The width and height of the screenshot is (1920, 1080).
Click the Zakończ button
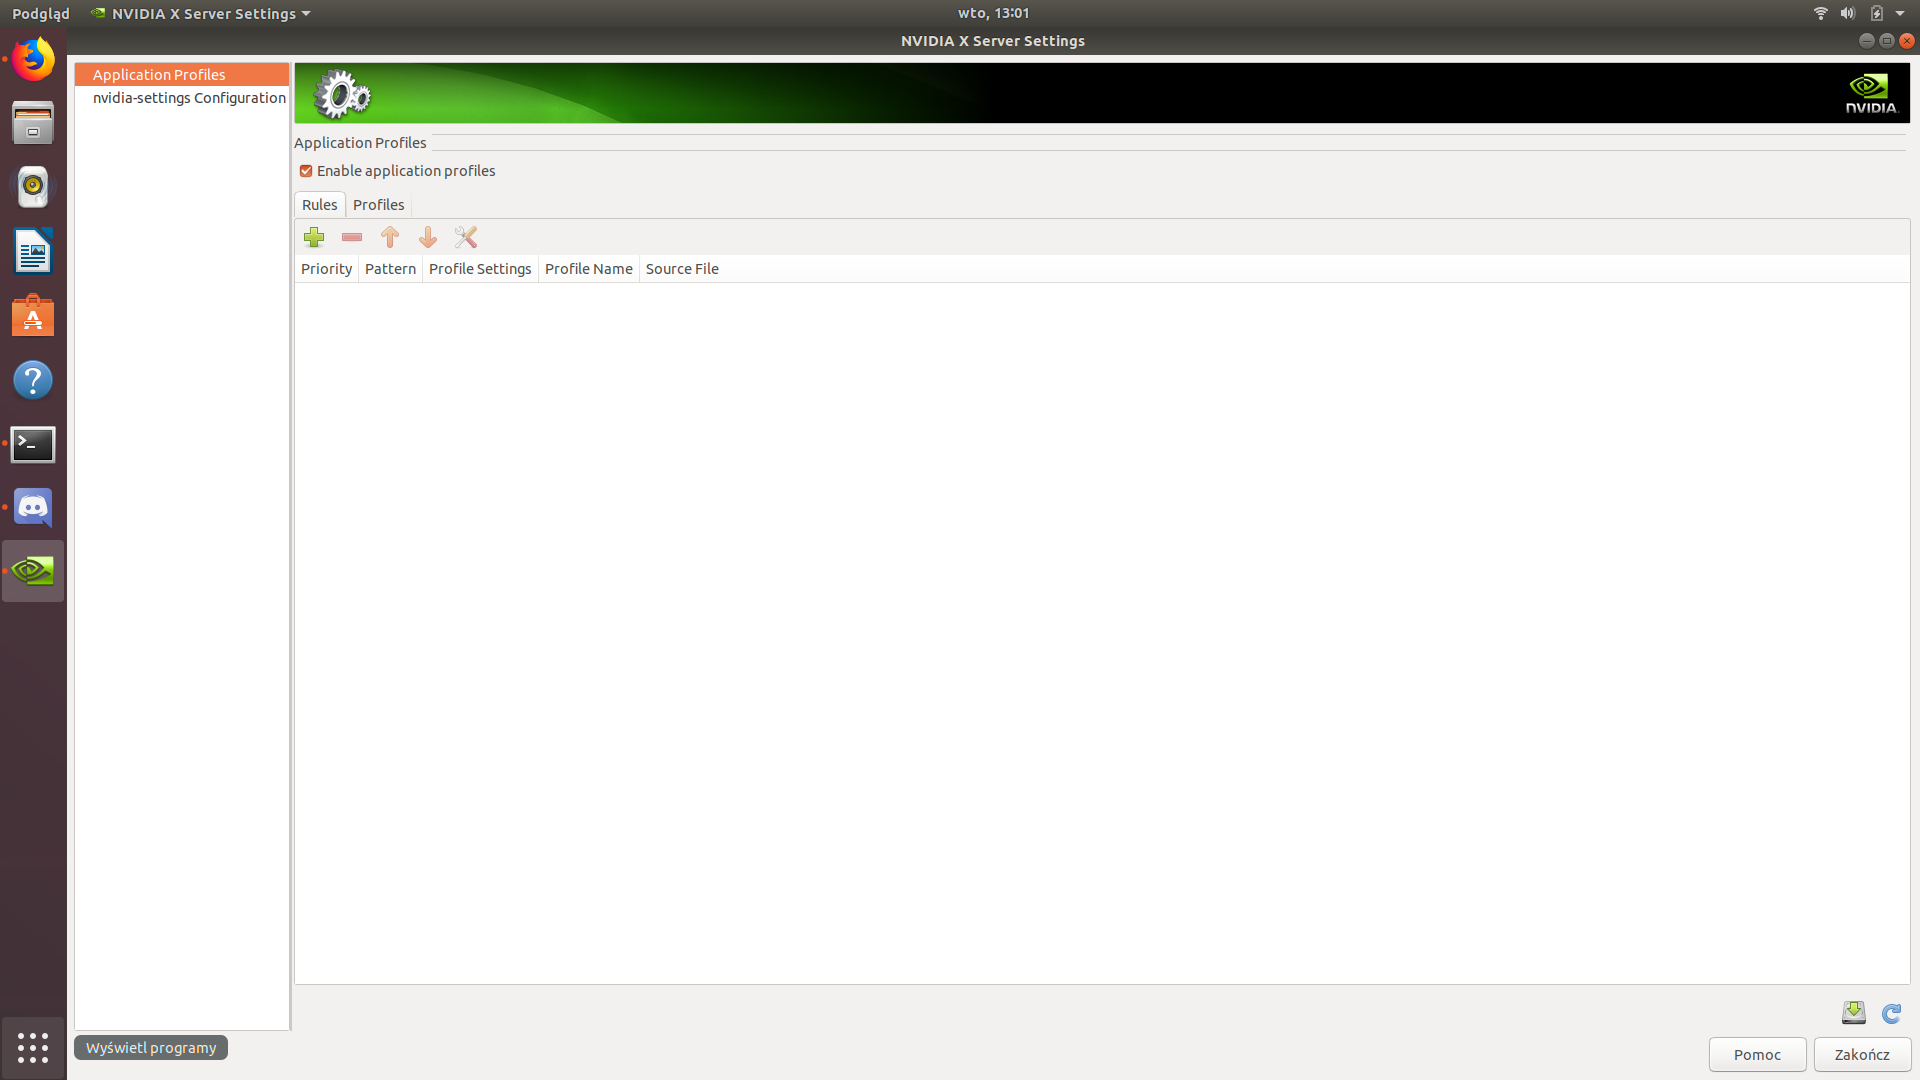tap(1862, 1054)
